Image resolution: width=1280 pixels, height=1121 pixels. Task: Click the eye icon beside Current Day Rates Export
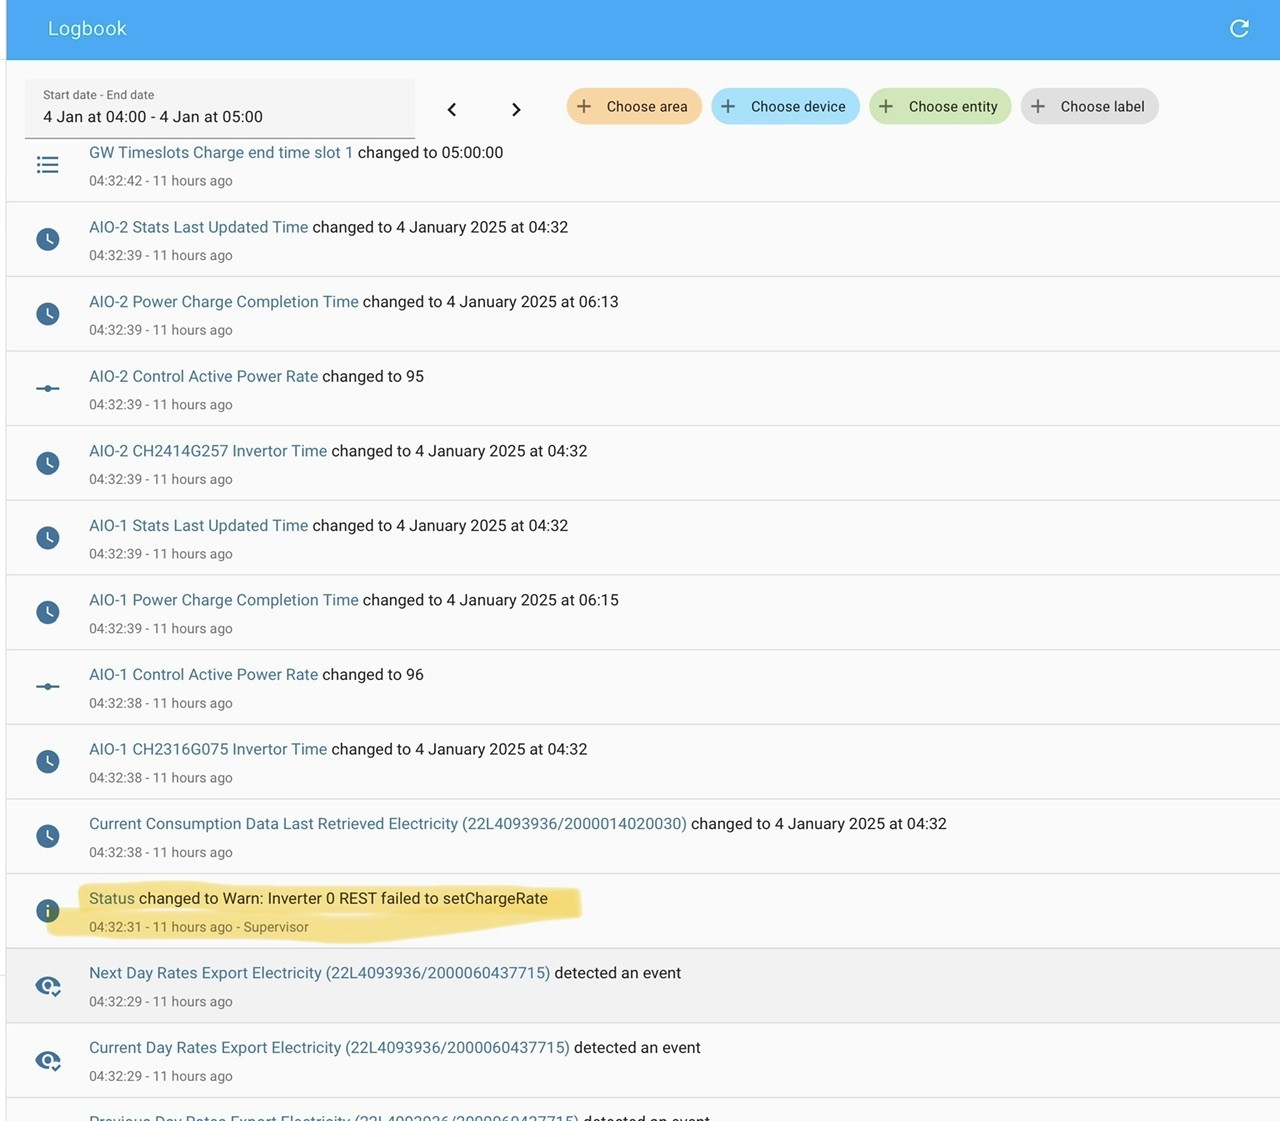pyautogui.click(x=48, y=1061)
